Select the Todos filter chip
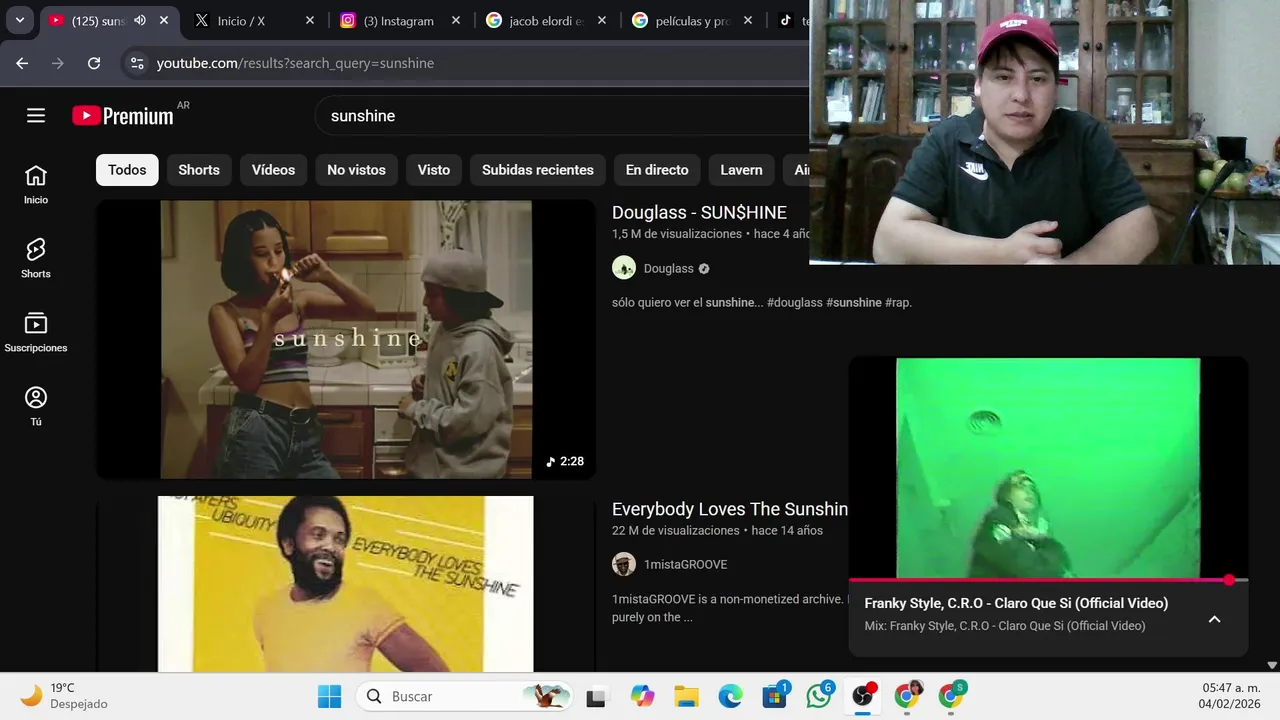This screenshot has width=1280, height=720. coord(127,170)
